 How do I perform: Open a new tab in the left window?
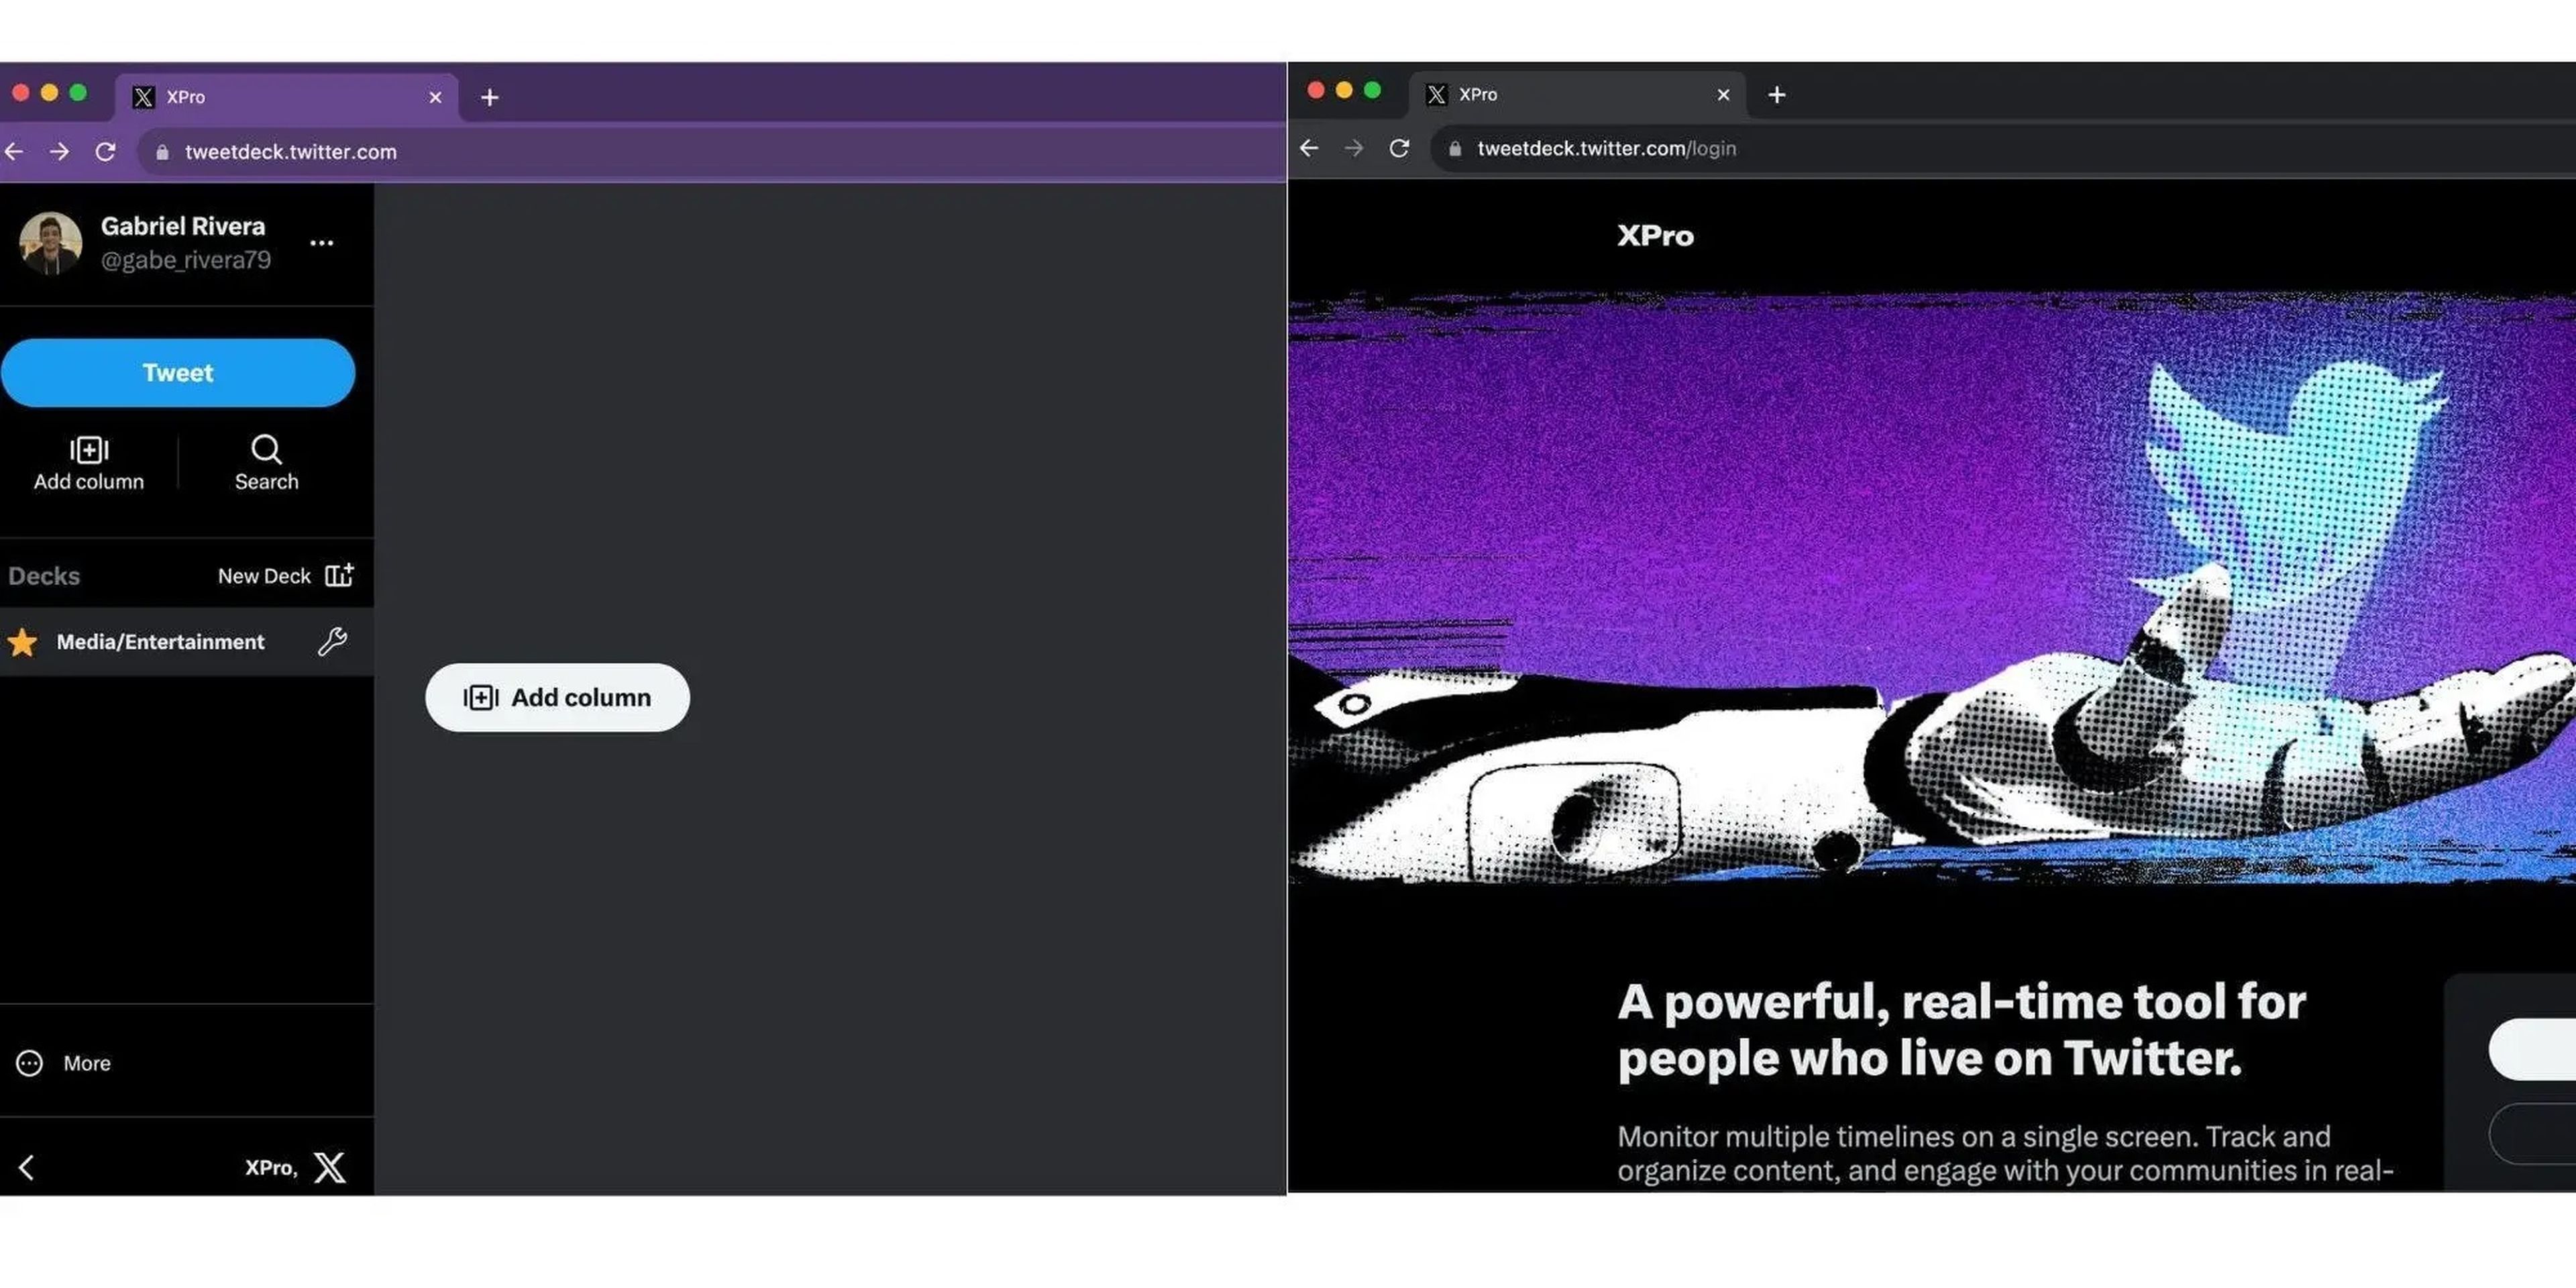tap(489, 97)
